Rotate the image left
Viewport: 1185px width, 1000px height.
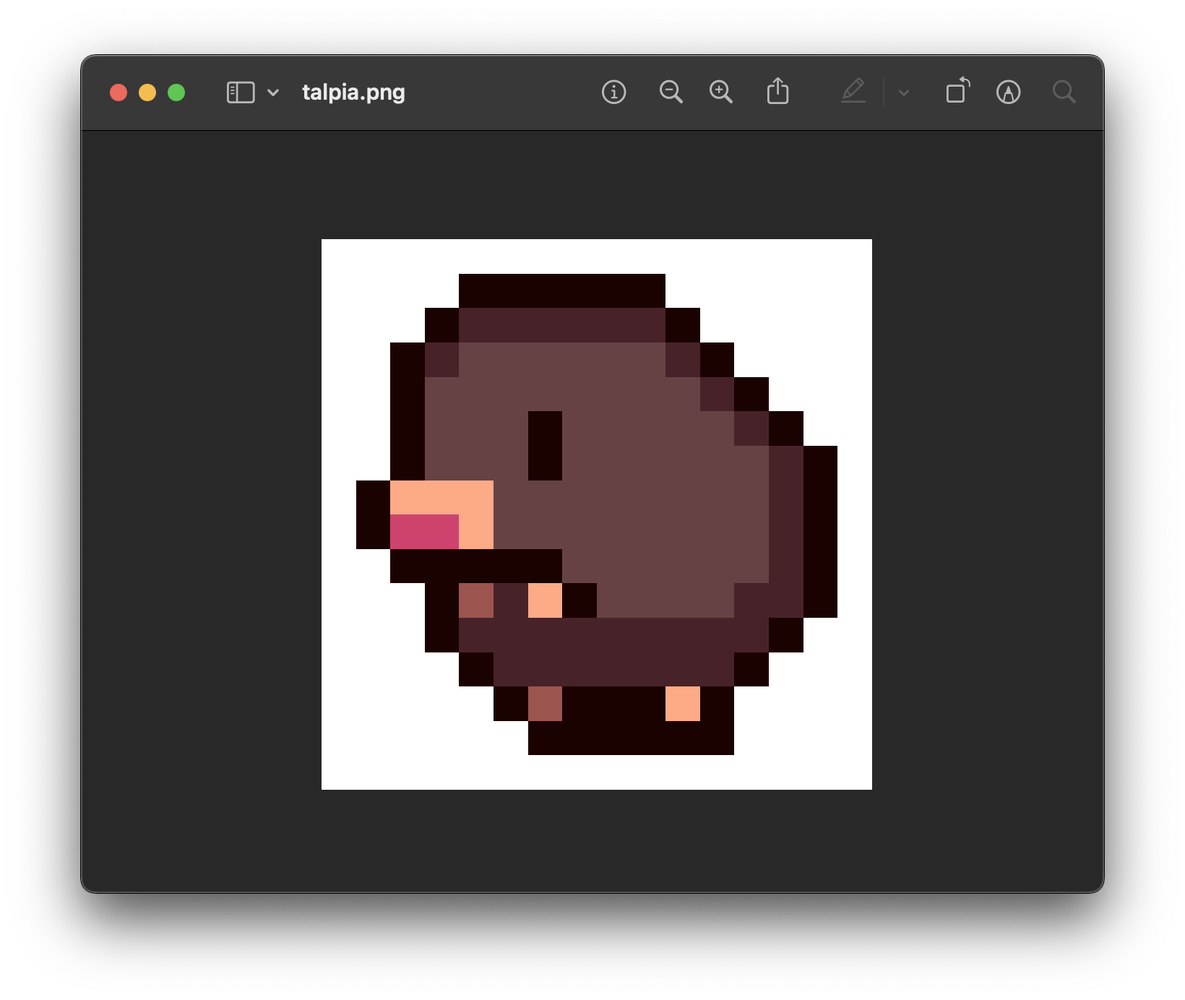tap(958, 91)
